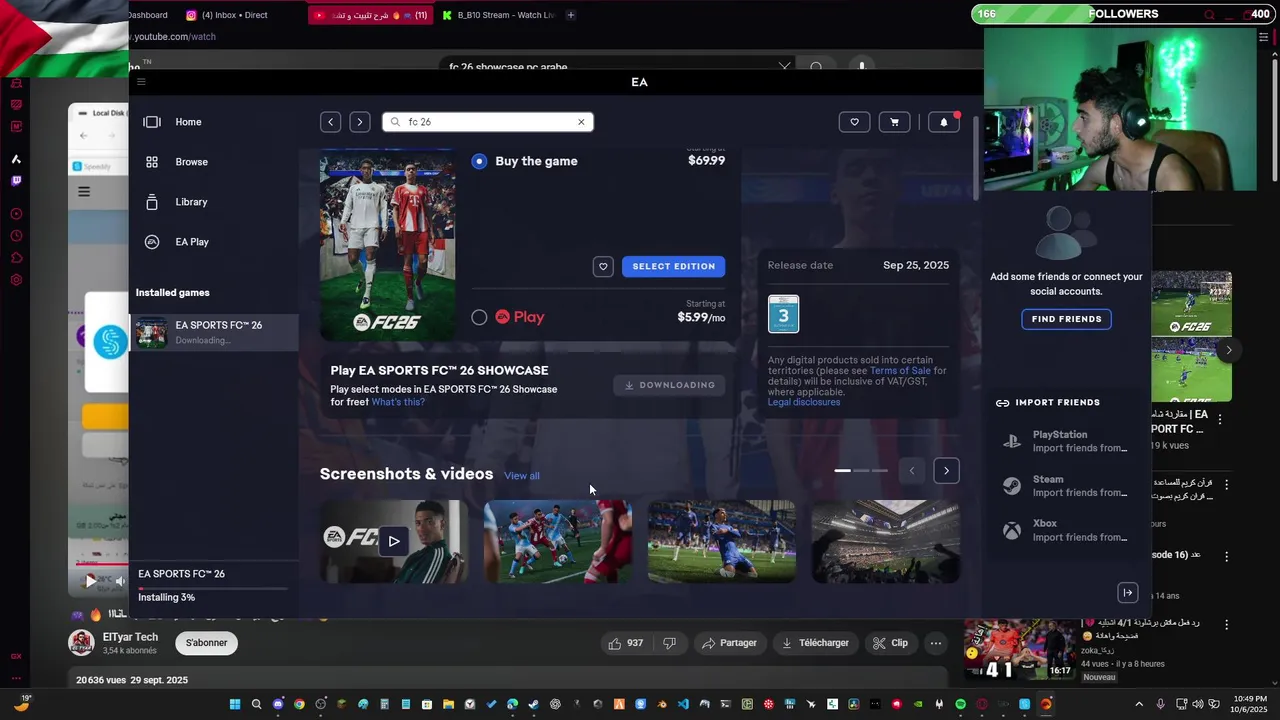1280x720 pixels.
Task: Click the EA search field containing fc 26
Action: [x=488, y=122]
